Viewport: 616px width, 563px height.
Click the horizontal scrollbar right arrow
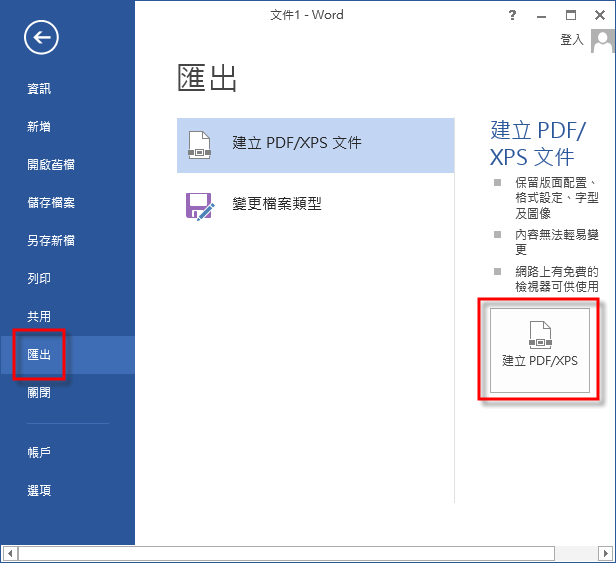click(x=606, y=554)
